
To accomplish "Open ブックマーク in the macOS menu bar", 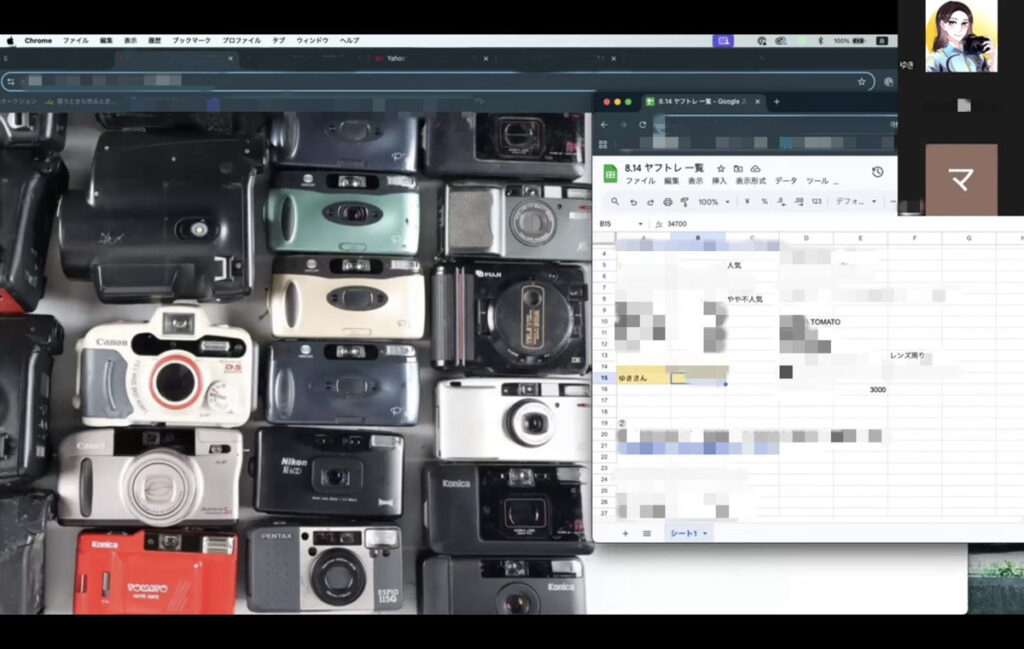I will pos(191,41).
